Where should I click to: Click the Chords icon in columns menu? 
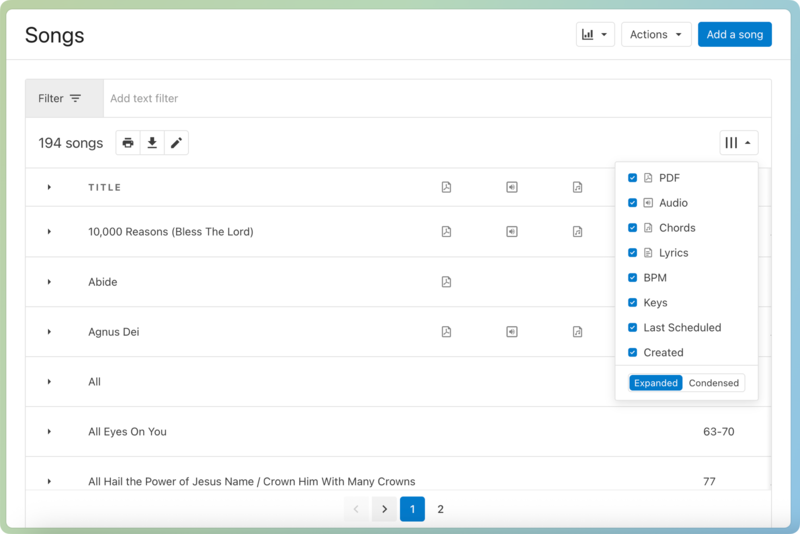point(648,227)
